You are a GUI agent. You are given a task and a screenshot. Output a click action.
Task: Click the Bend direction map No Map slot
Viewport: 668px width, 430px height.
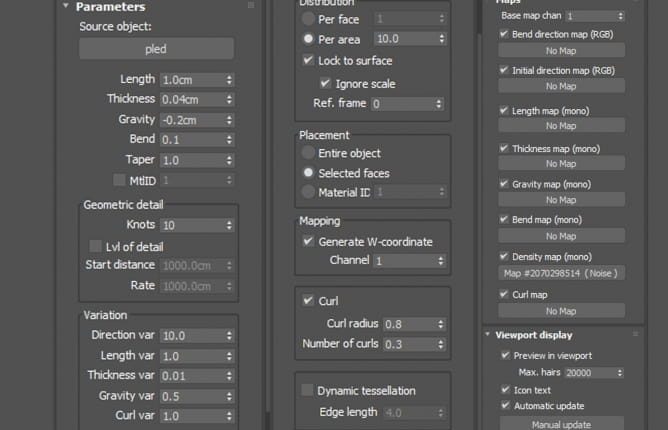click(x=561, y=50)
